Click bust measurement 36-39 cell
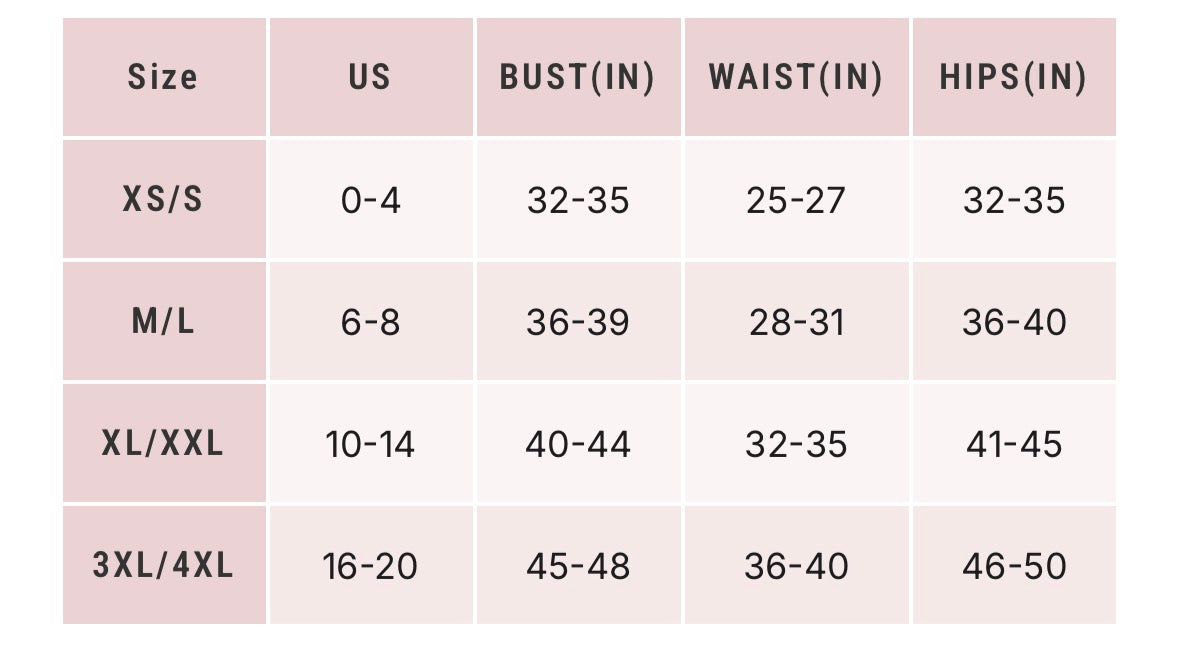This screenshot has width=1179, height=665. 578,322
